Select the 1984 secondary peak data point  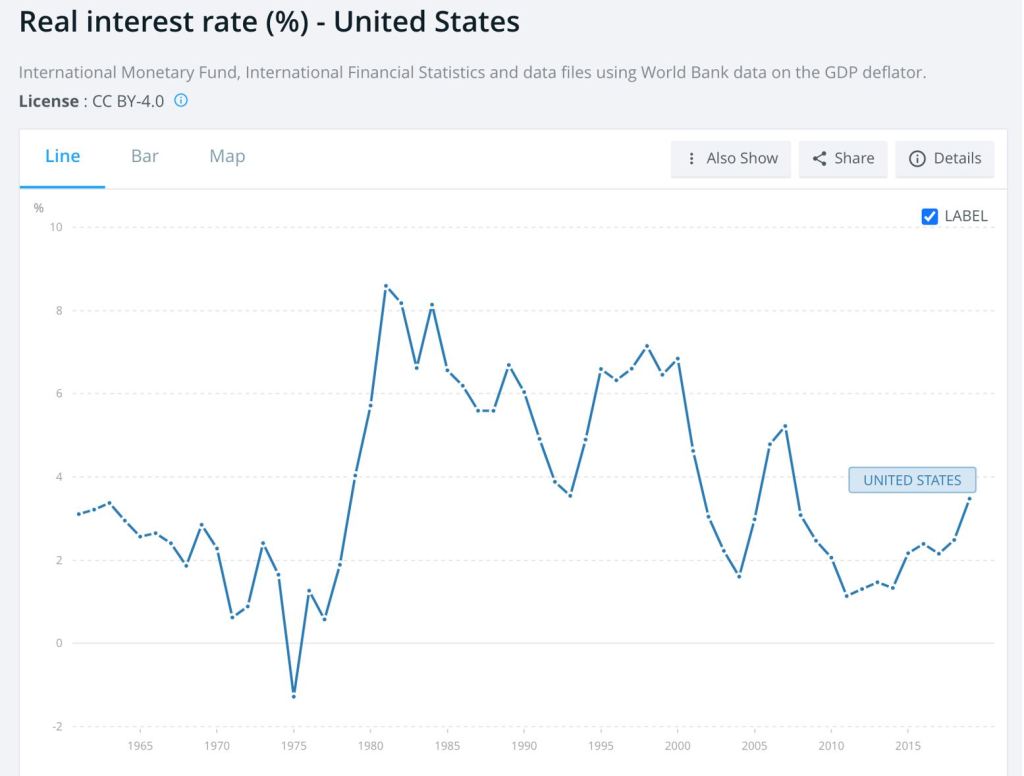(432, 305)
